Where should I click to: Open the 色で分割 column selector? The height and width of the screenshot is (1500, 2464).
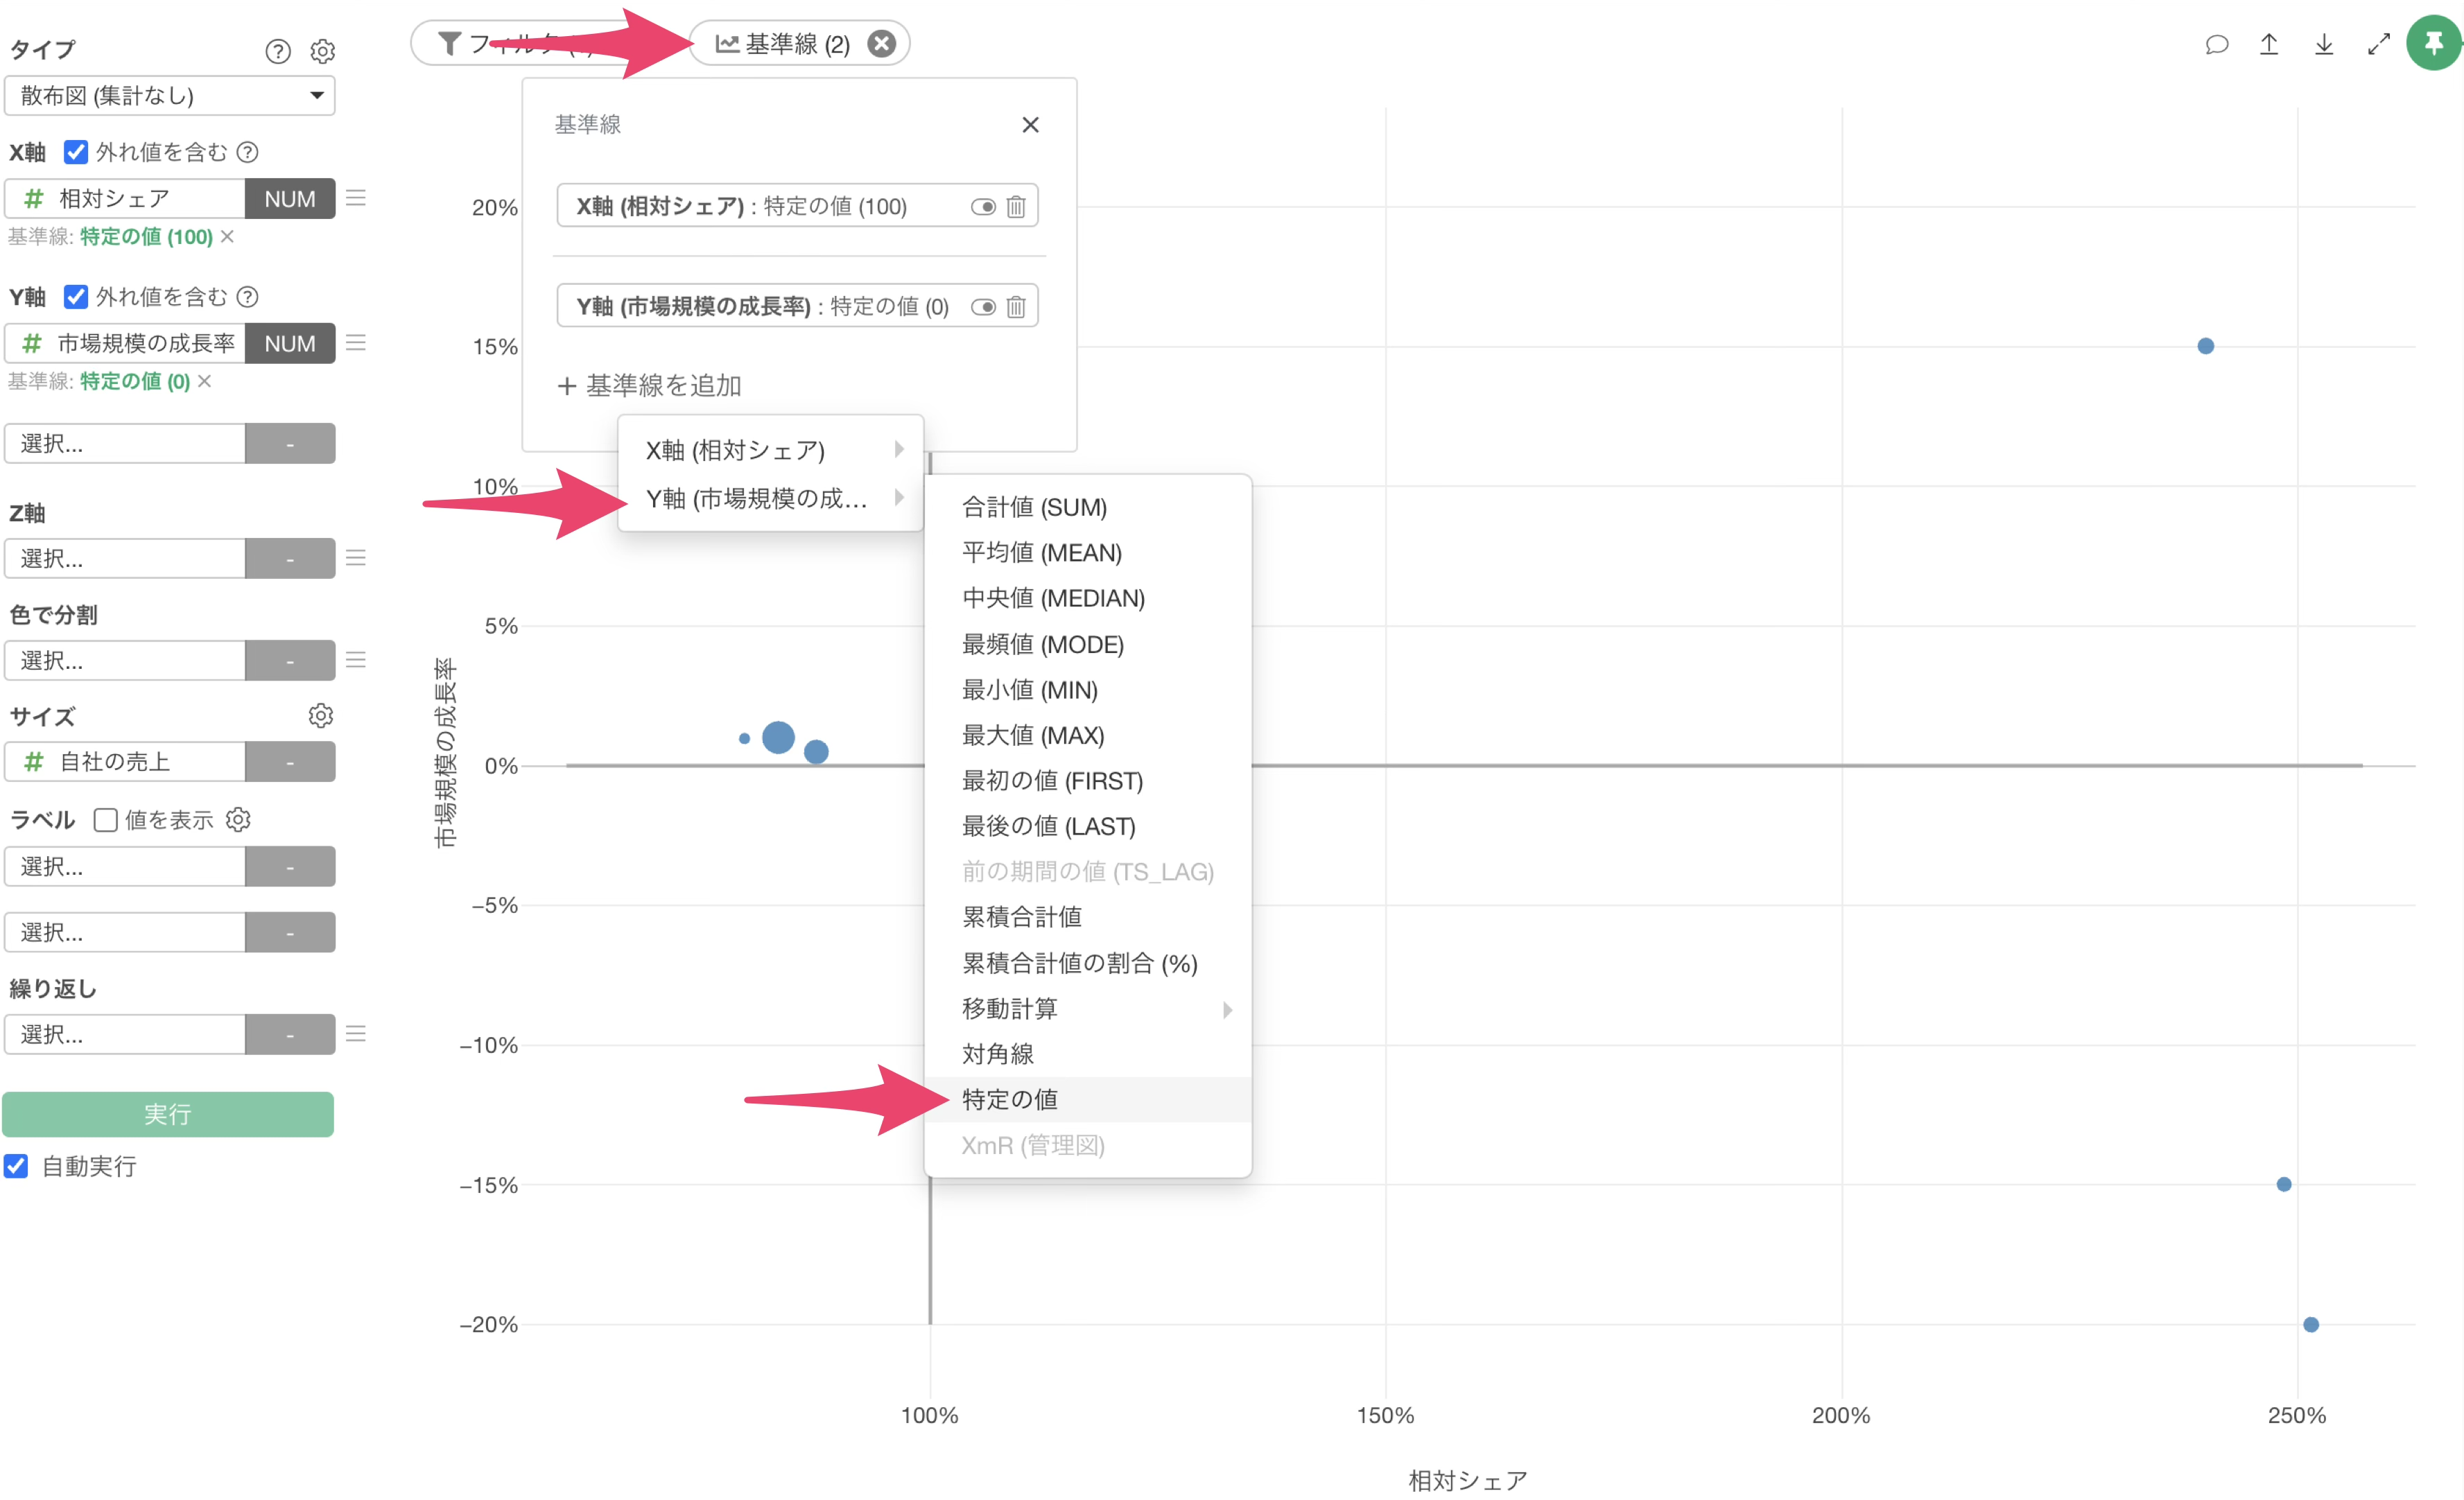click(125, 661)
